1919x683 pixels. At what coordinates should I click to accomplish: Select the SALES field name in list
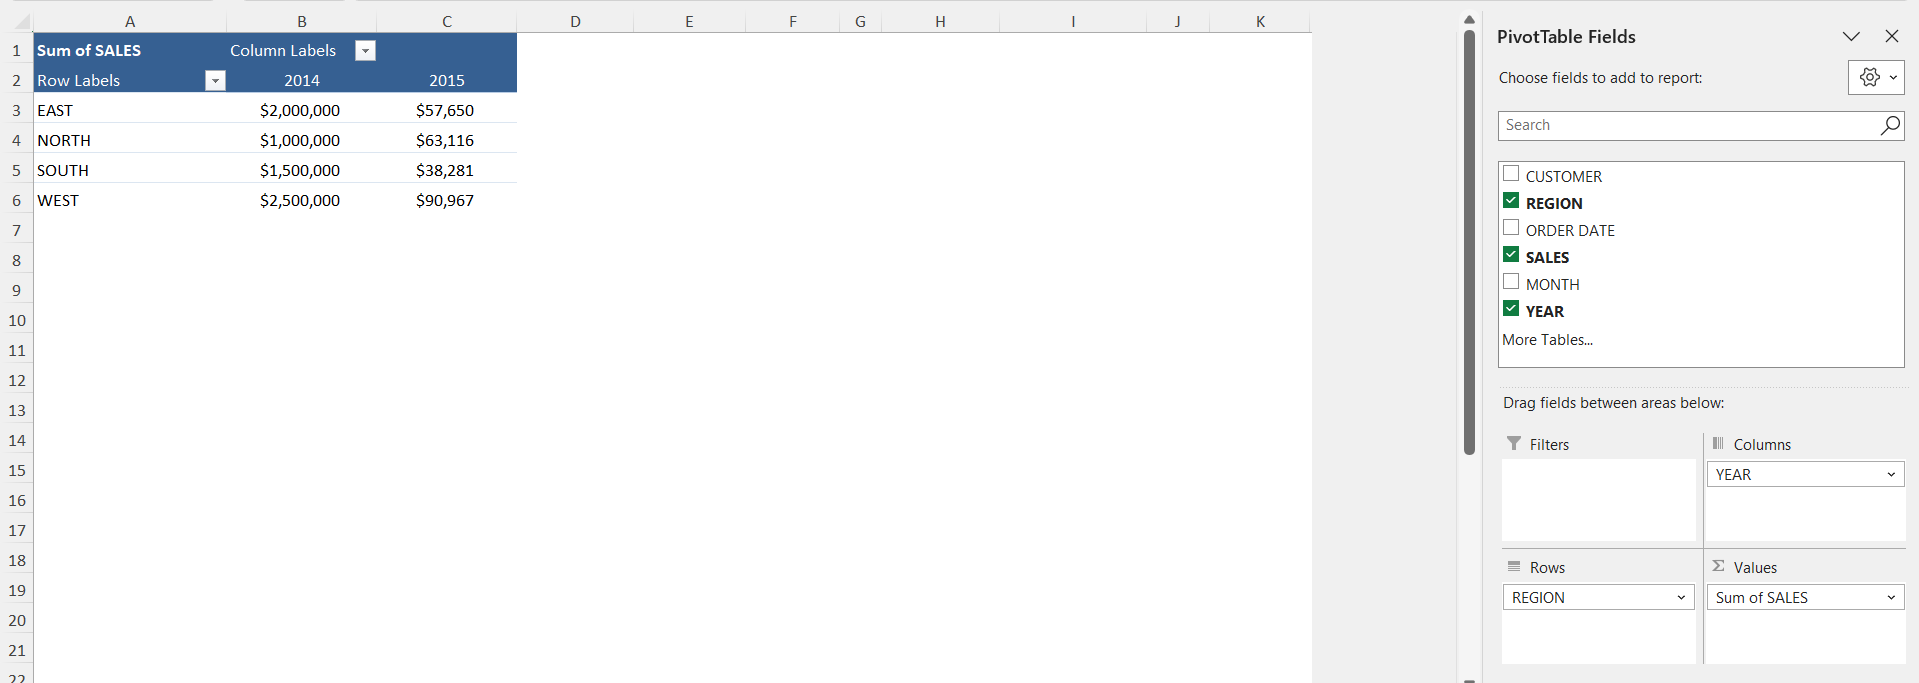click(1547, 257)
